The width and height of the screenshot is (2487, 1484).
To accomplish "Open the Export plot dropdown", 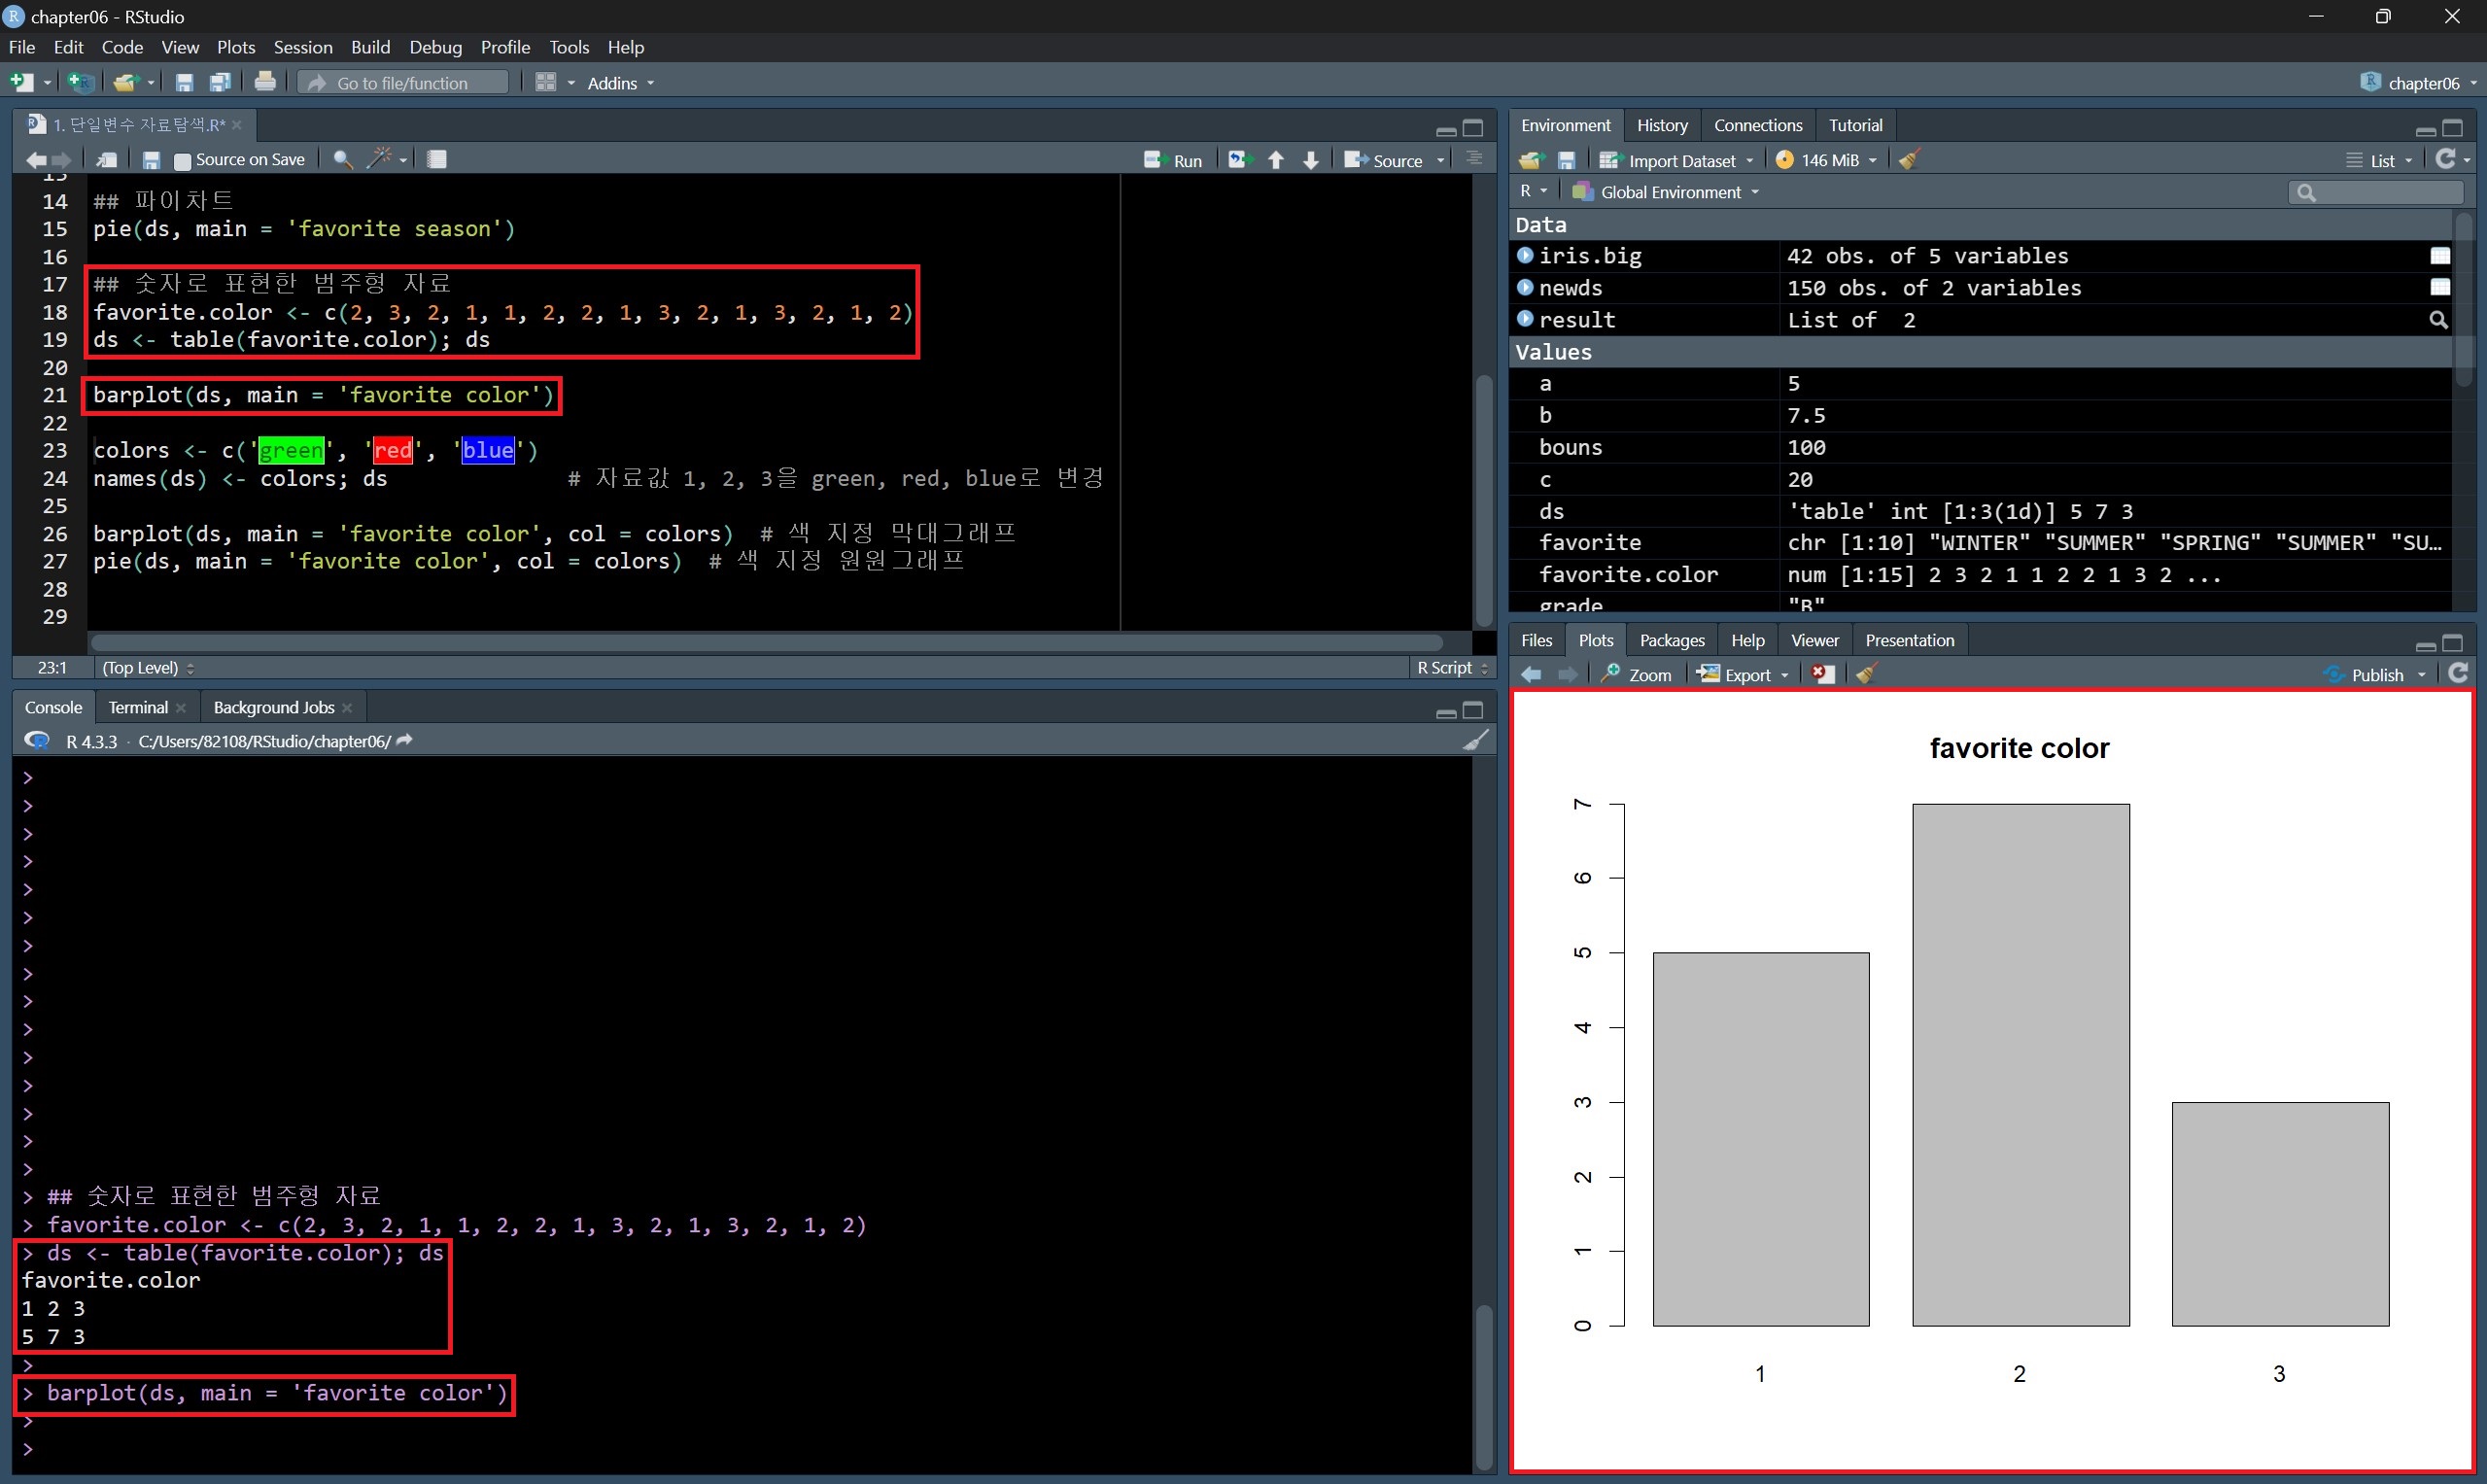I will click(1746, 675).
